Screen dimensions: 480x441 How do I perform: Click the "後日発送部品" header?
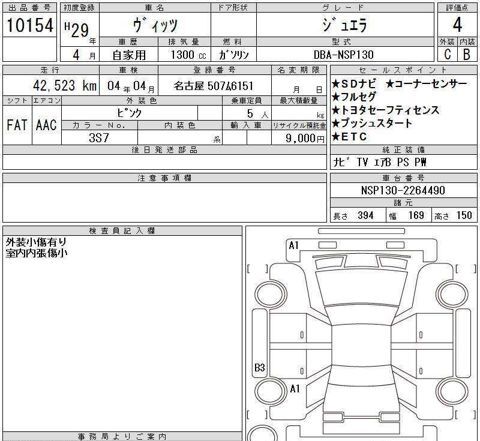pyautogui.click(x=165, y=150)
